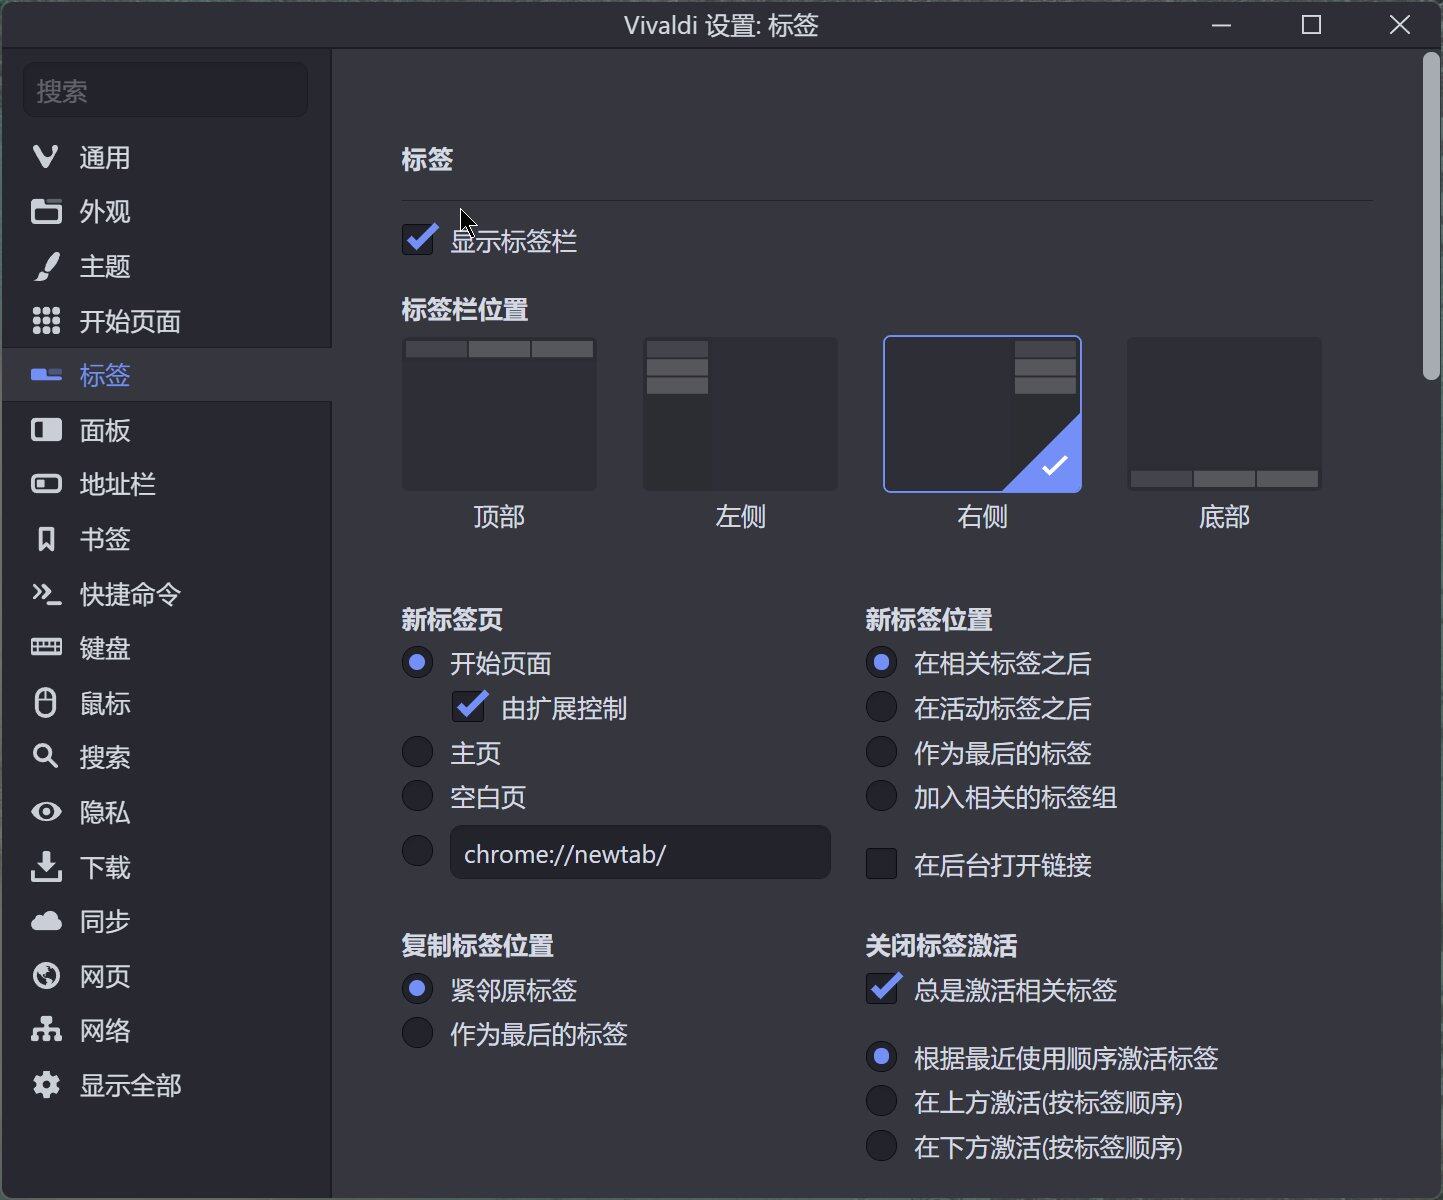The height and width of the screenshot is (1200, 1443).
Task: Open the 快捷命令 settings section
Action: coord(166,594)
